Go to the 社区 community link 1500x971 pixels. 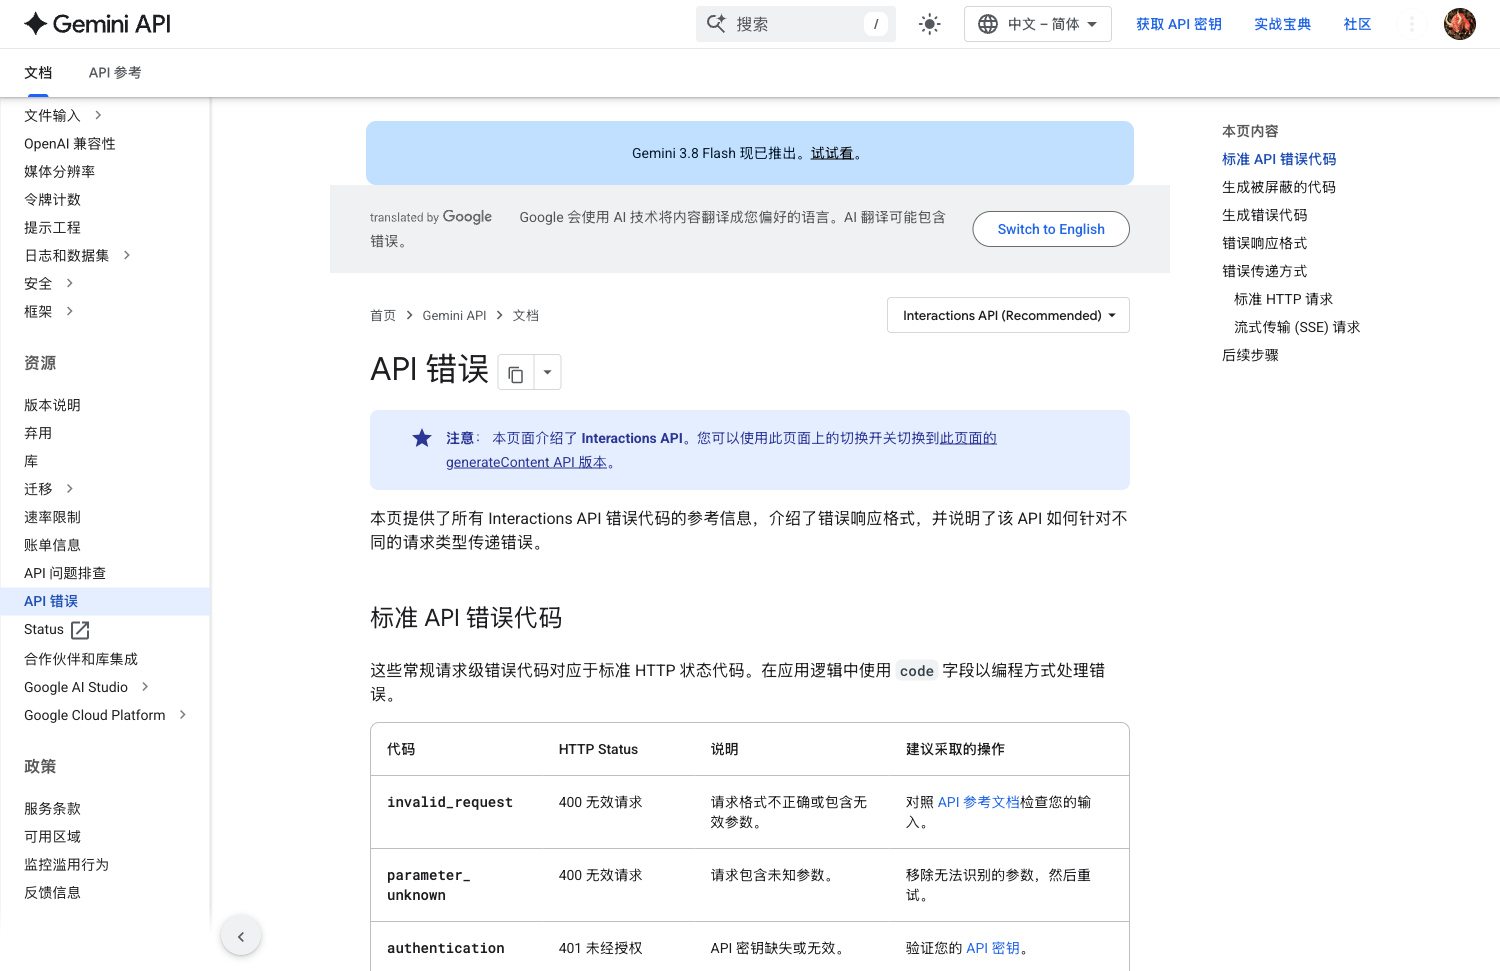click(x=1357, y=24)
